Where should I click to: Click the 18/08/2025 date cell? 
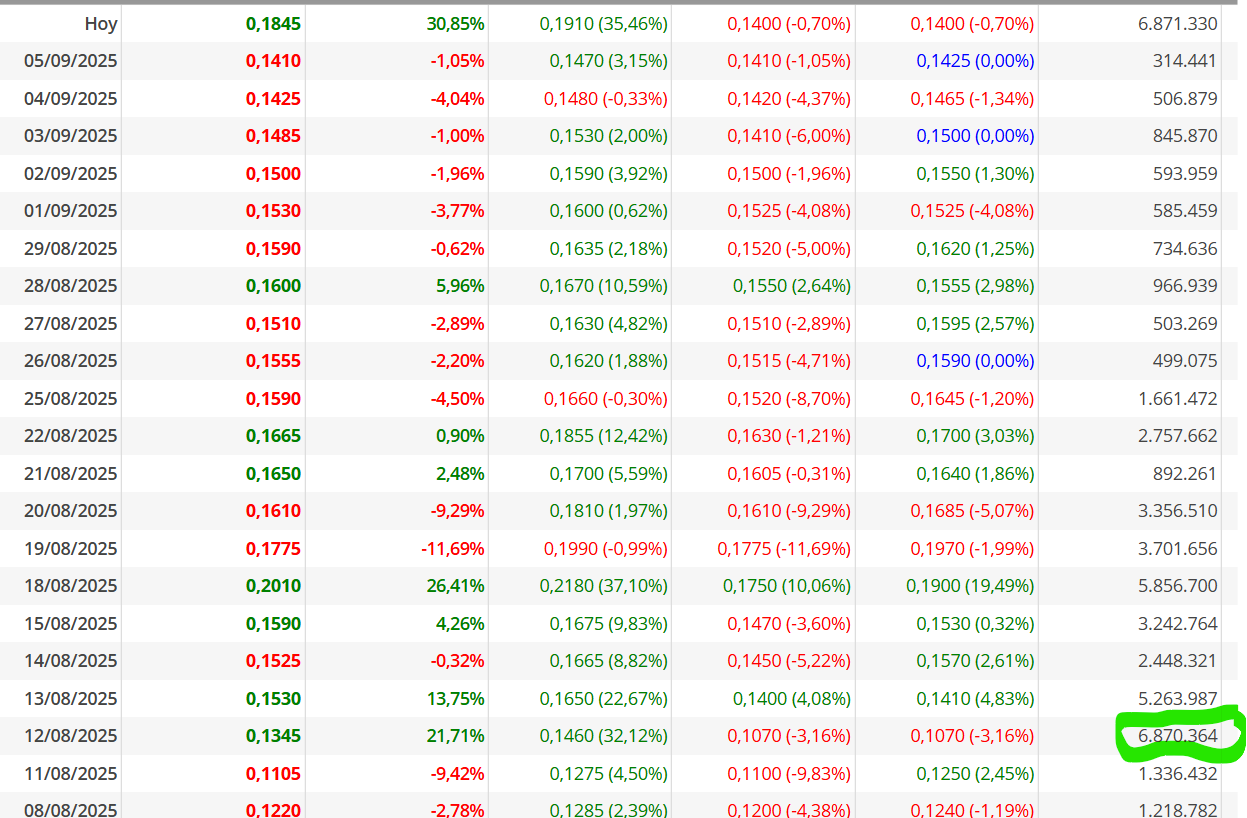point(71,586)
